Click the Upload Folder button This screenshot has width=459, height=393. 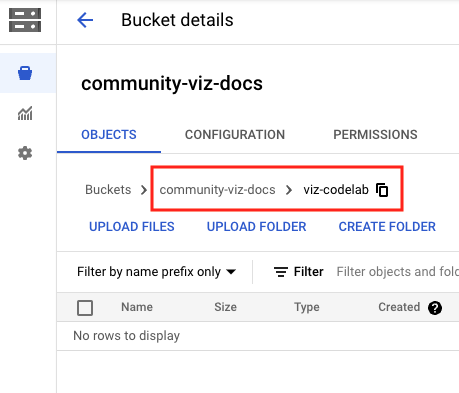256,227
